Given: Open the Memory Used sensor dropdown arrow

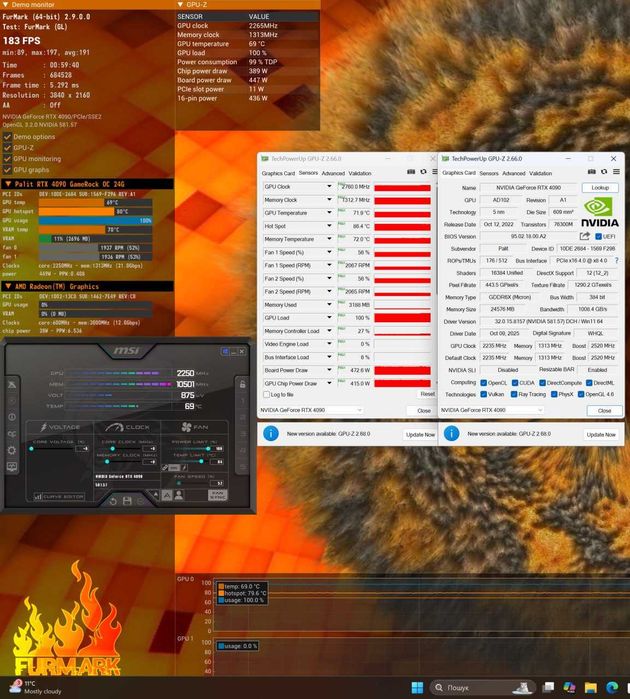Looking at the screenshot, I should coord(329,304).
